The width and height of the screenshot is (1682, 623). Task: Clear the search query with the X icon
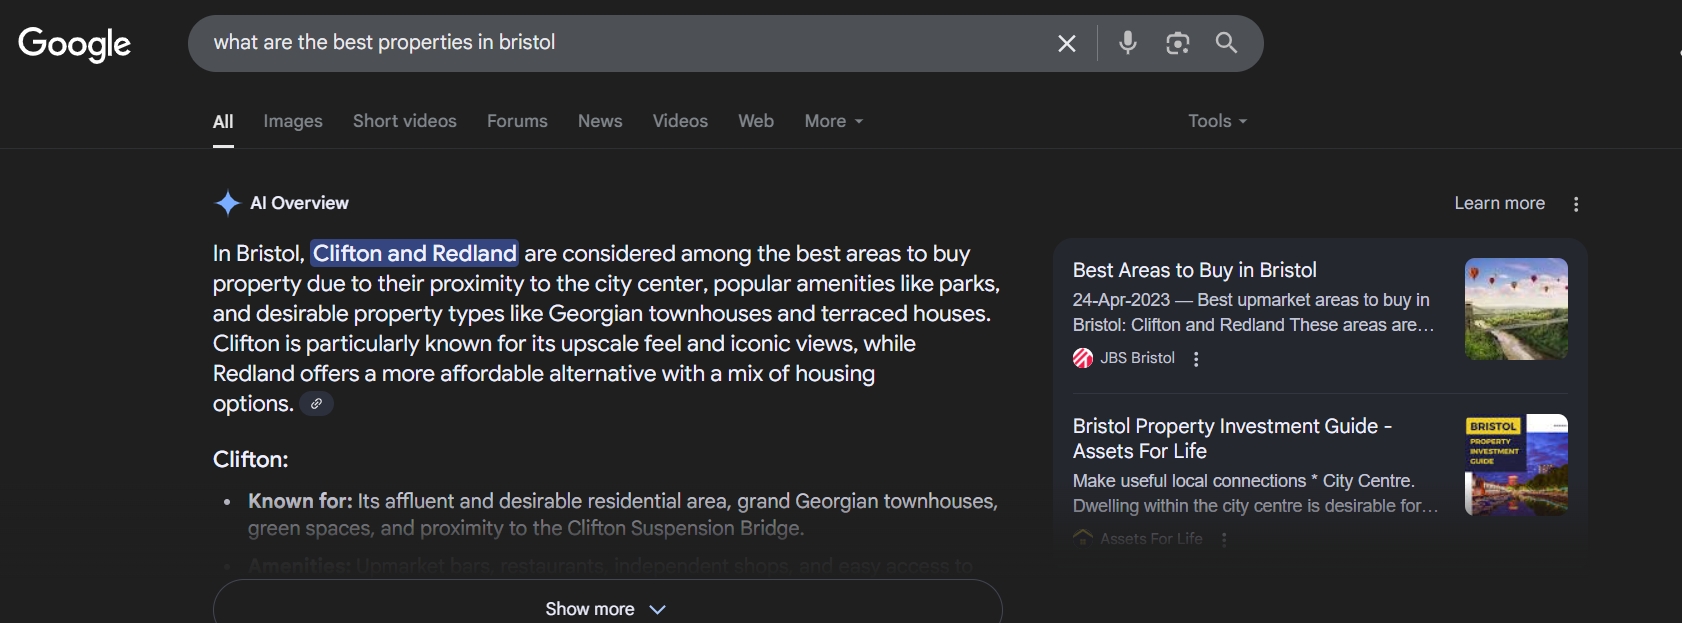(1067, 43)
